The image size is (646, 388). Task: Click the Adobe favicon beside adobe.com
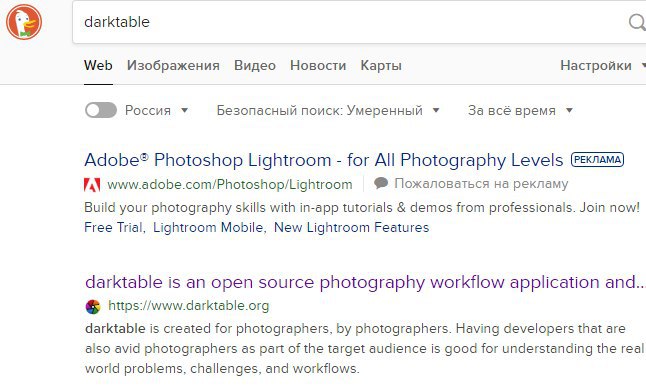pyautogui.click(x=92, y=185)
